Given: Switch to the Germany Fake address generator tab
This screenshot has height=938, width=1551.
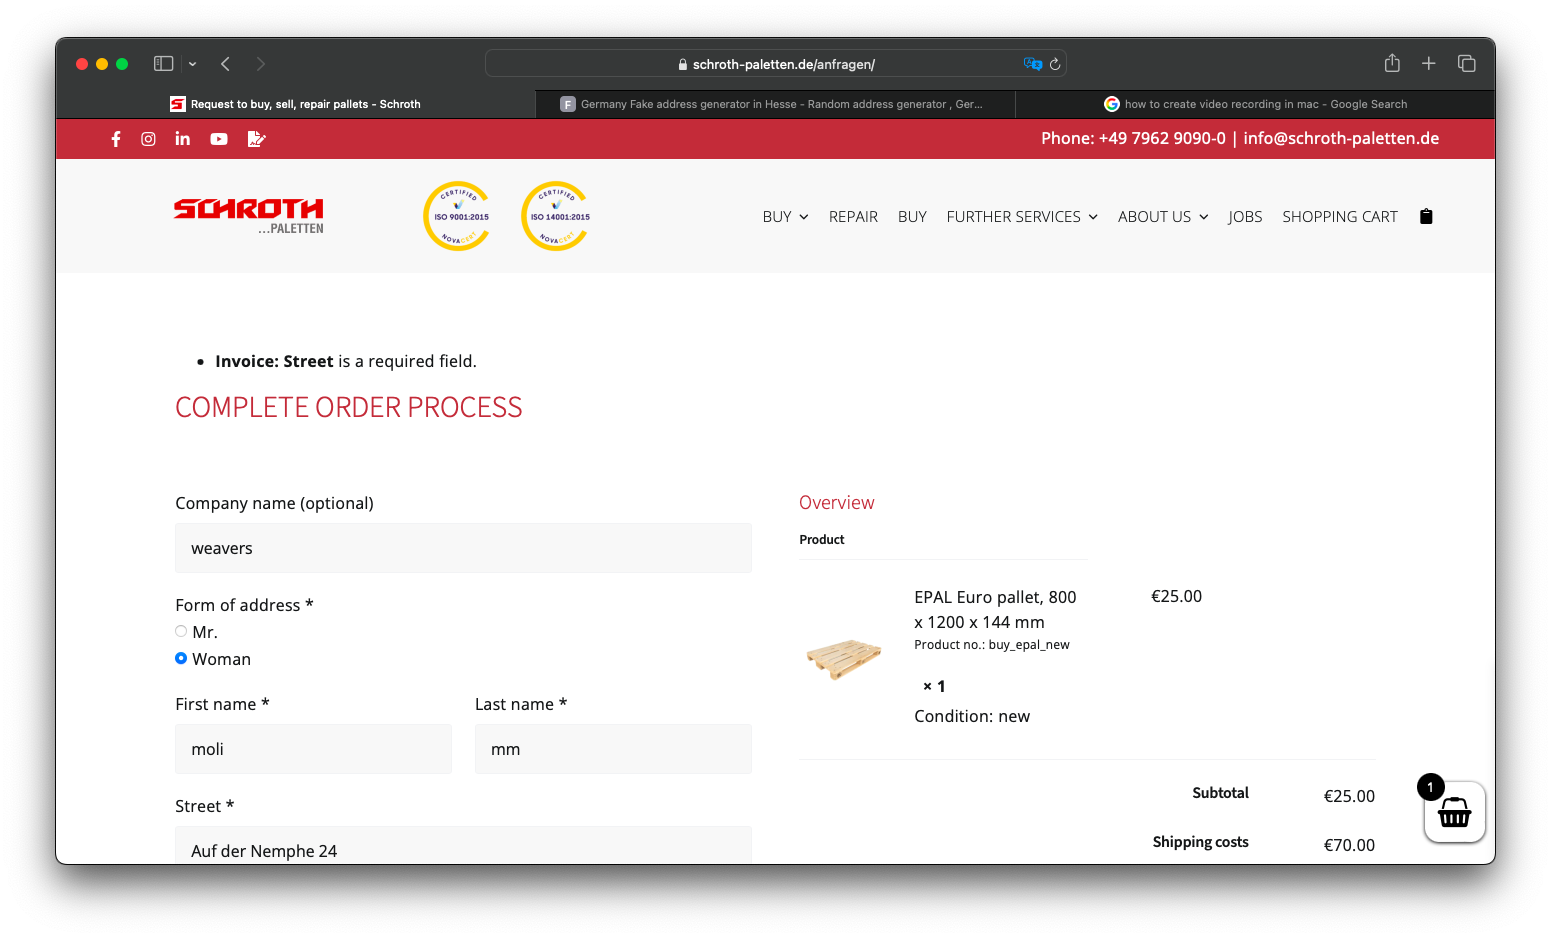Looking at the screenshot, I should (x=775, y=104).
